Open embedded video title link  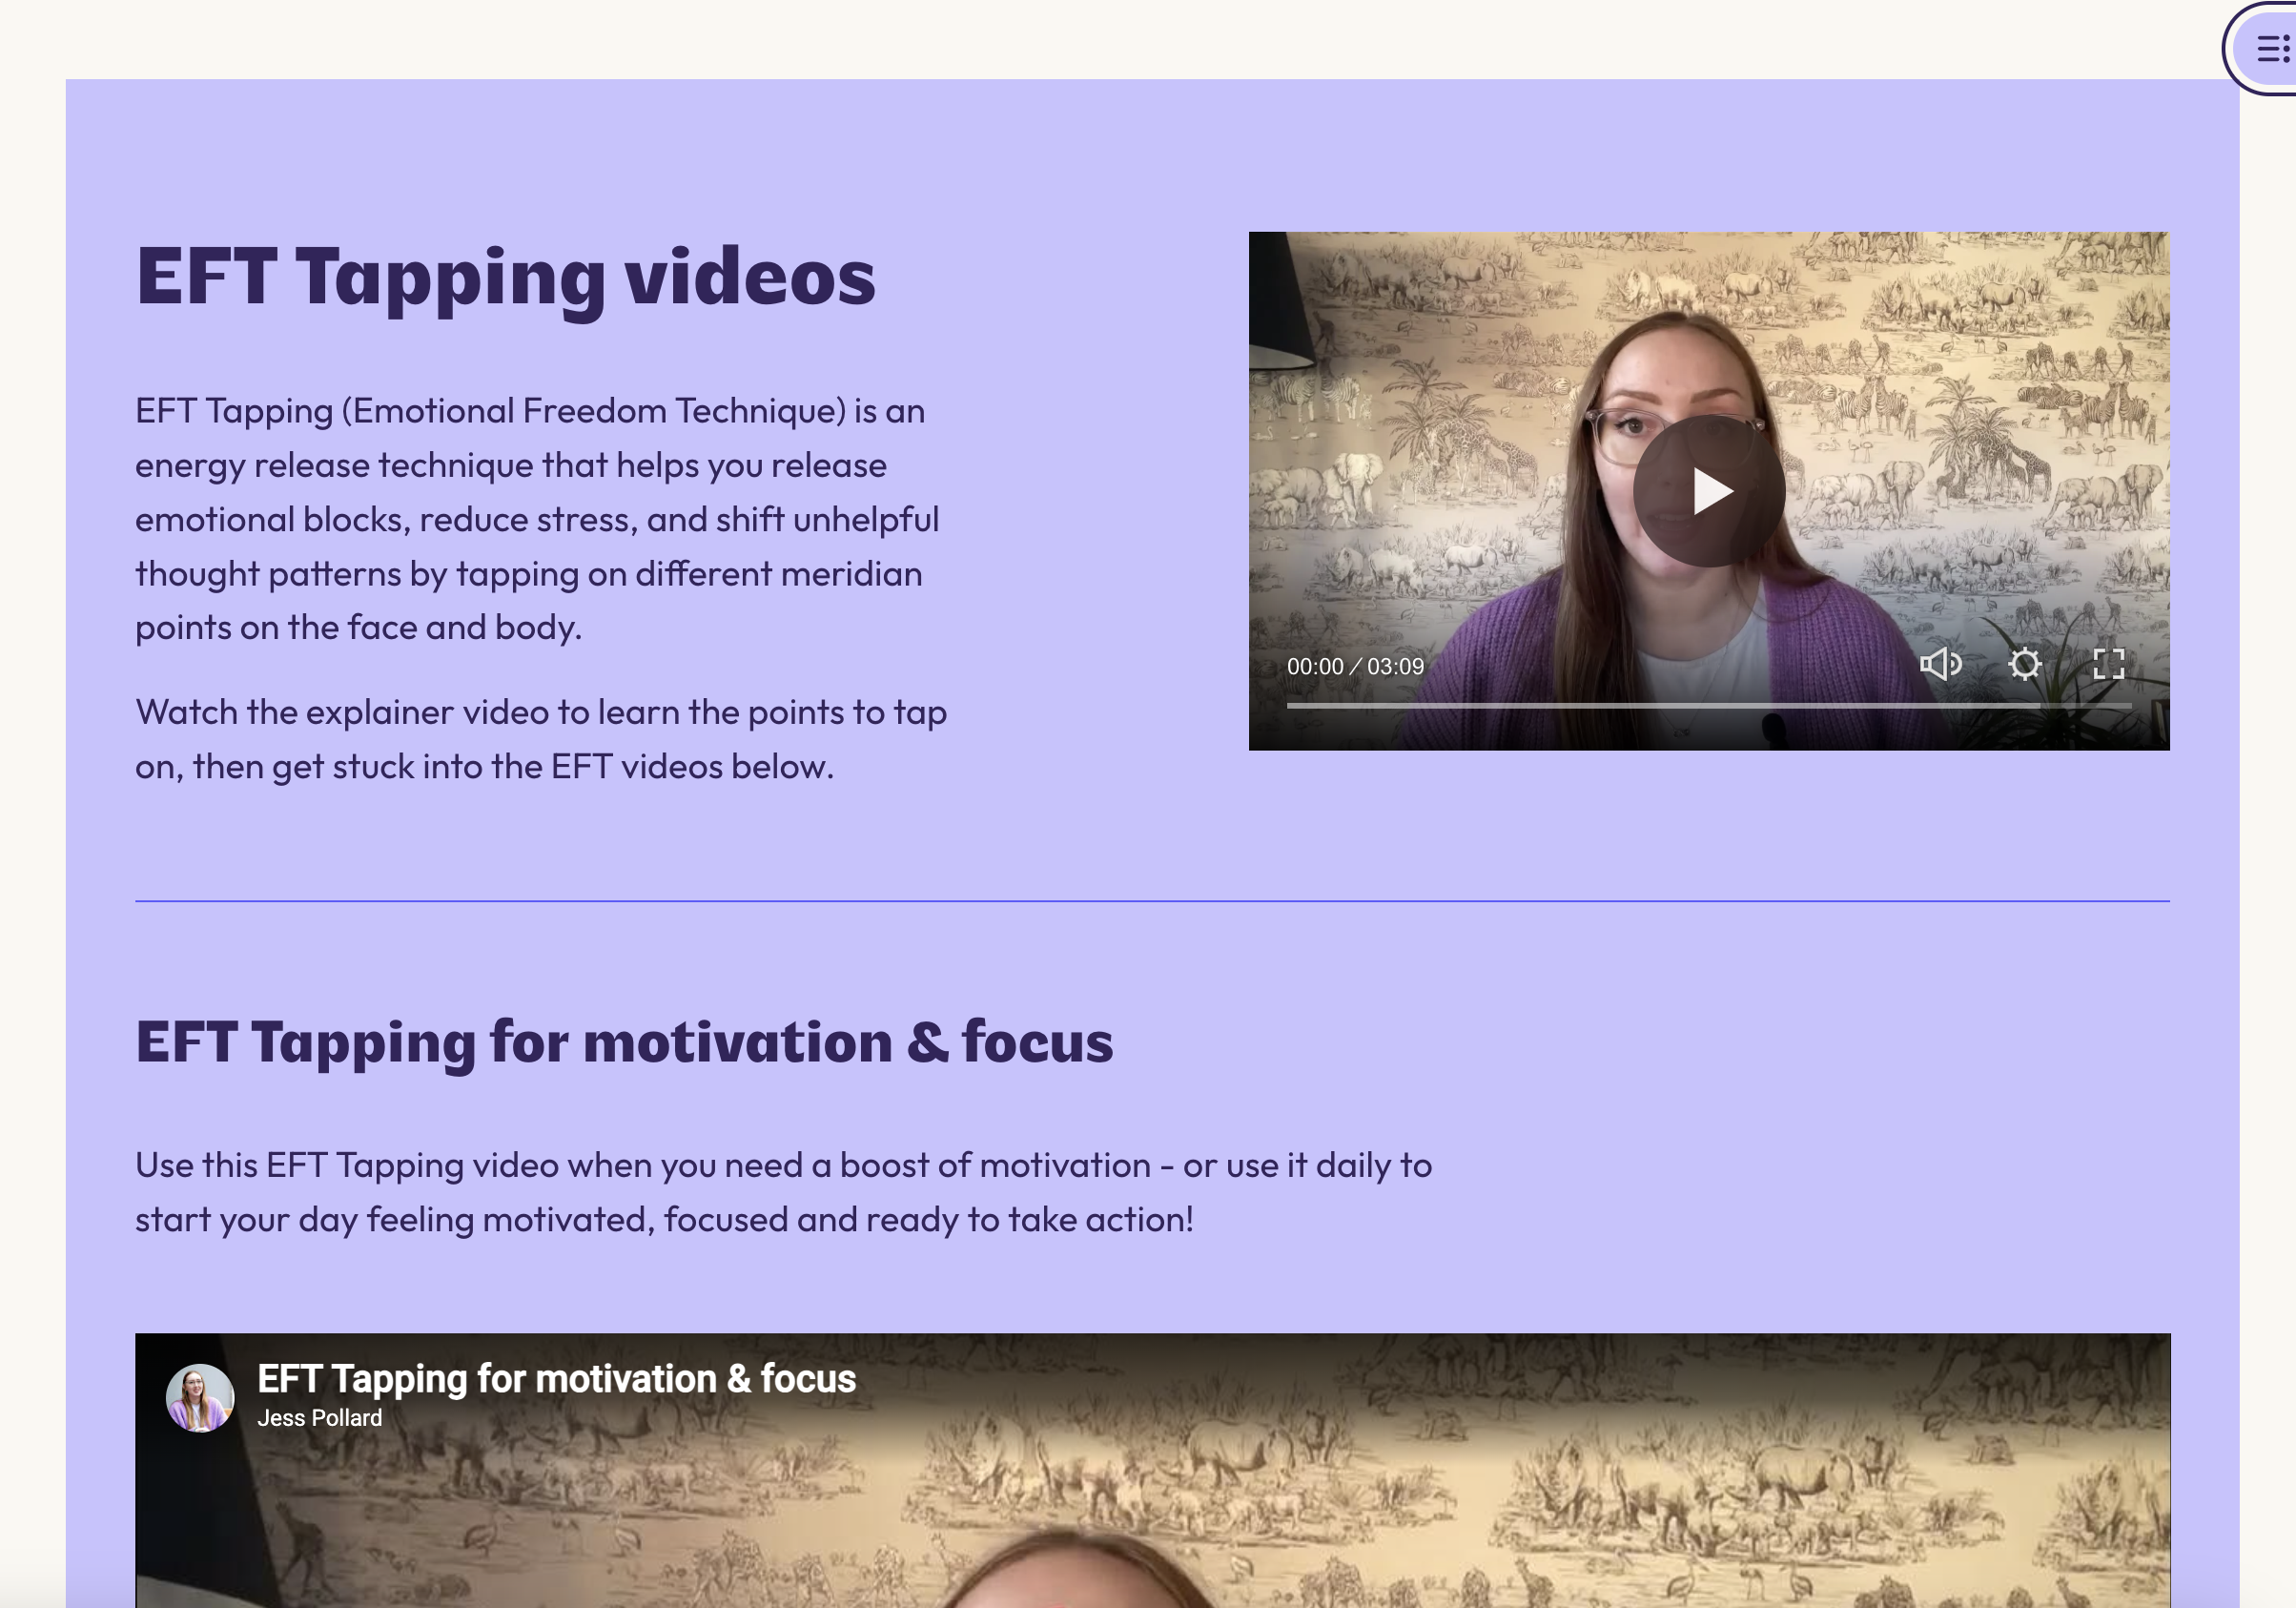pos(556,1379)
